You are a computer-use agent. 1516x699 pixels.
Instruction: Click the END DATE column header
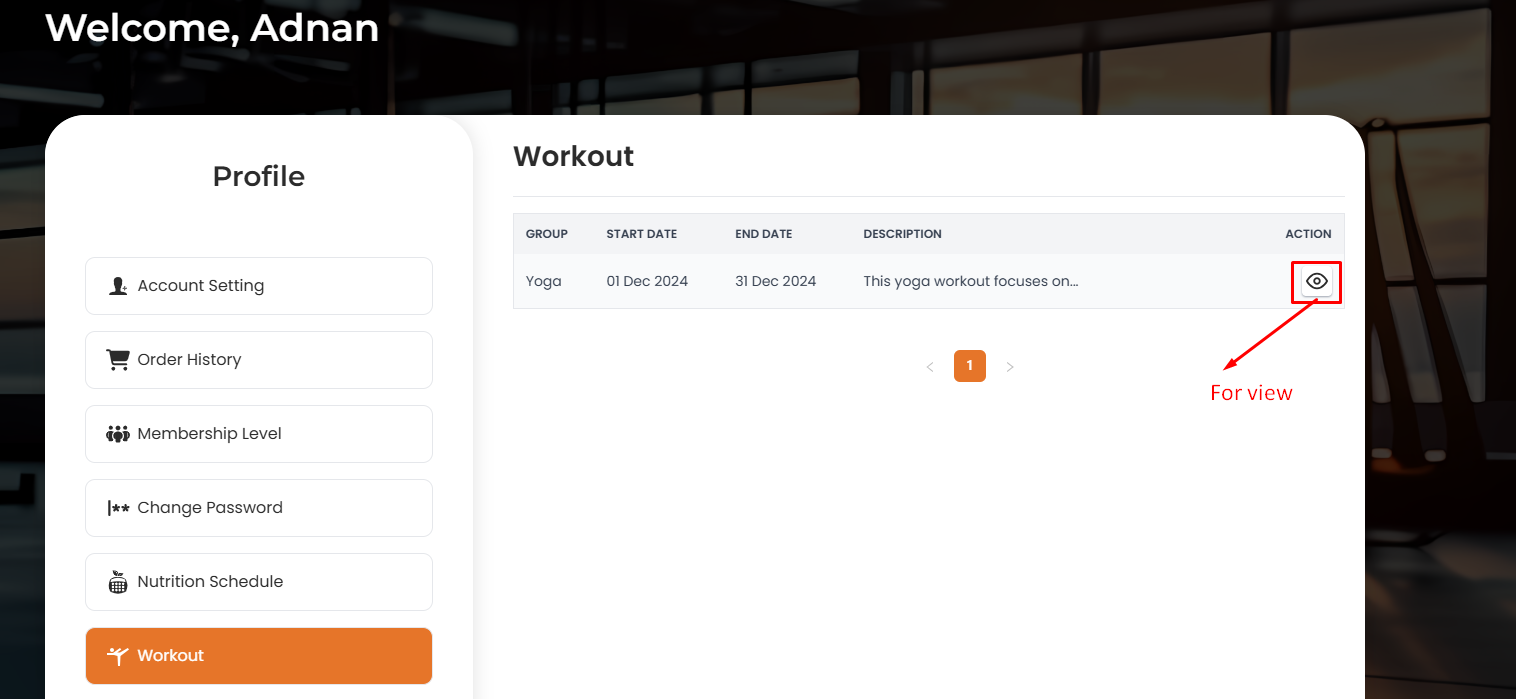click(763, 234)
